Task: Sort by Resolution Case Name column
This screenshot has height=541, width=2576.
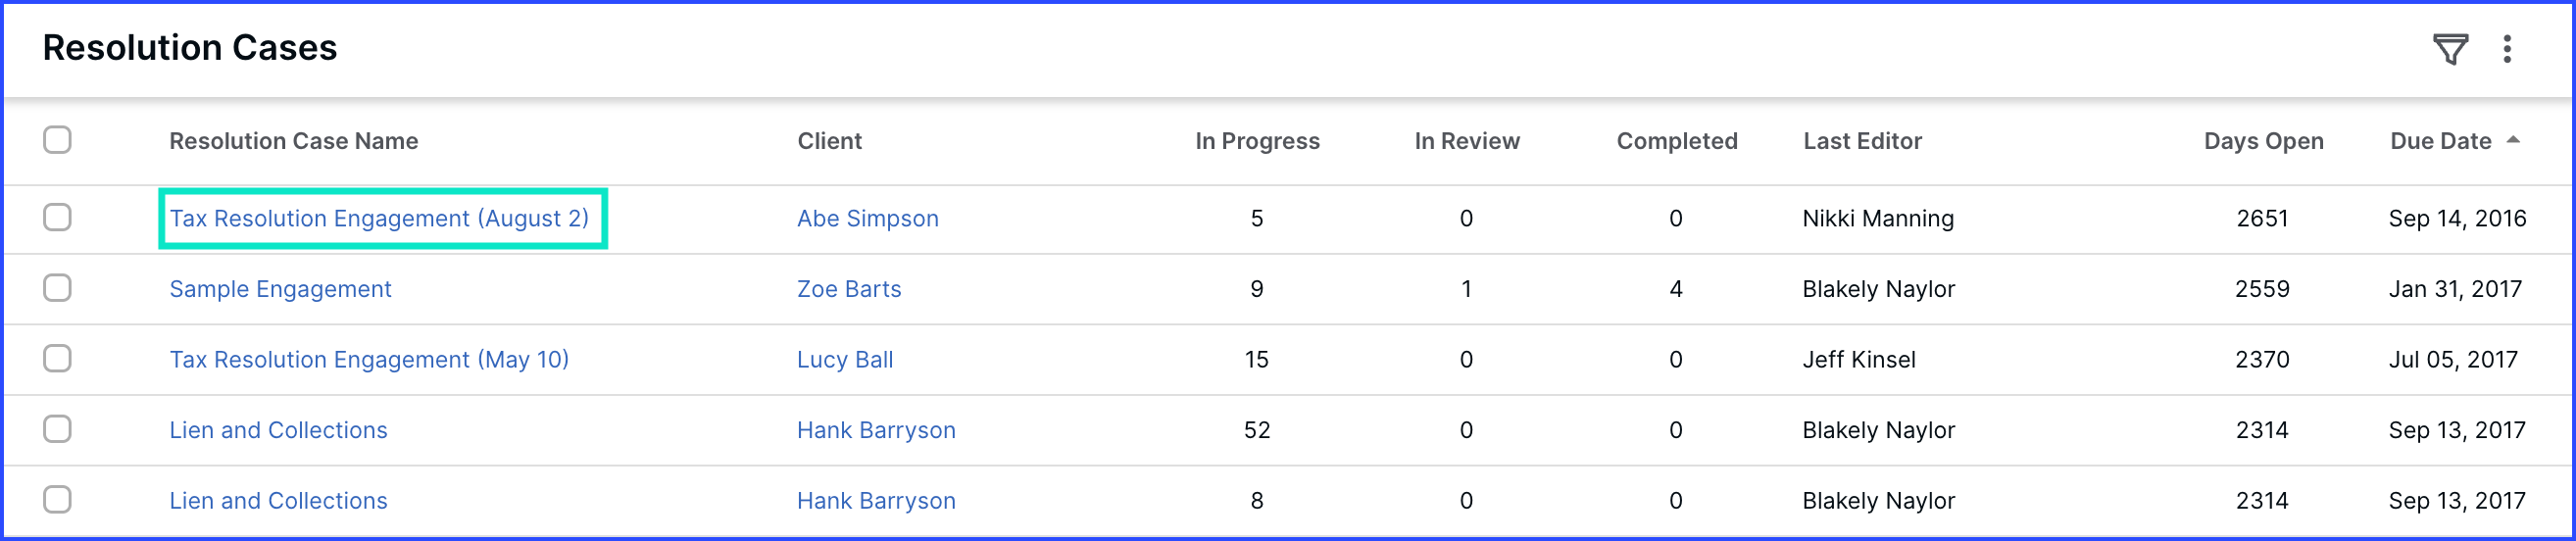Action: pos(293,141)
